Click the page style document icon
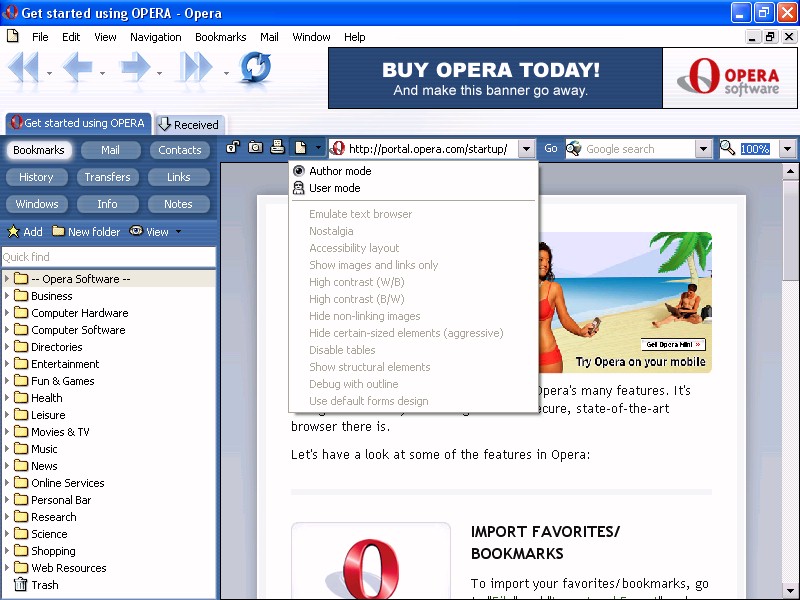 [x=301, y=148]
